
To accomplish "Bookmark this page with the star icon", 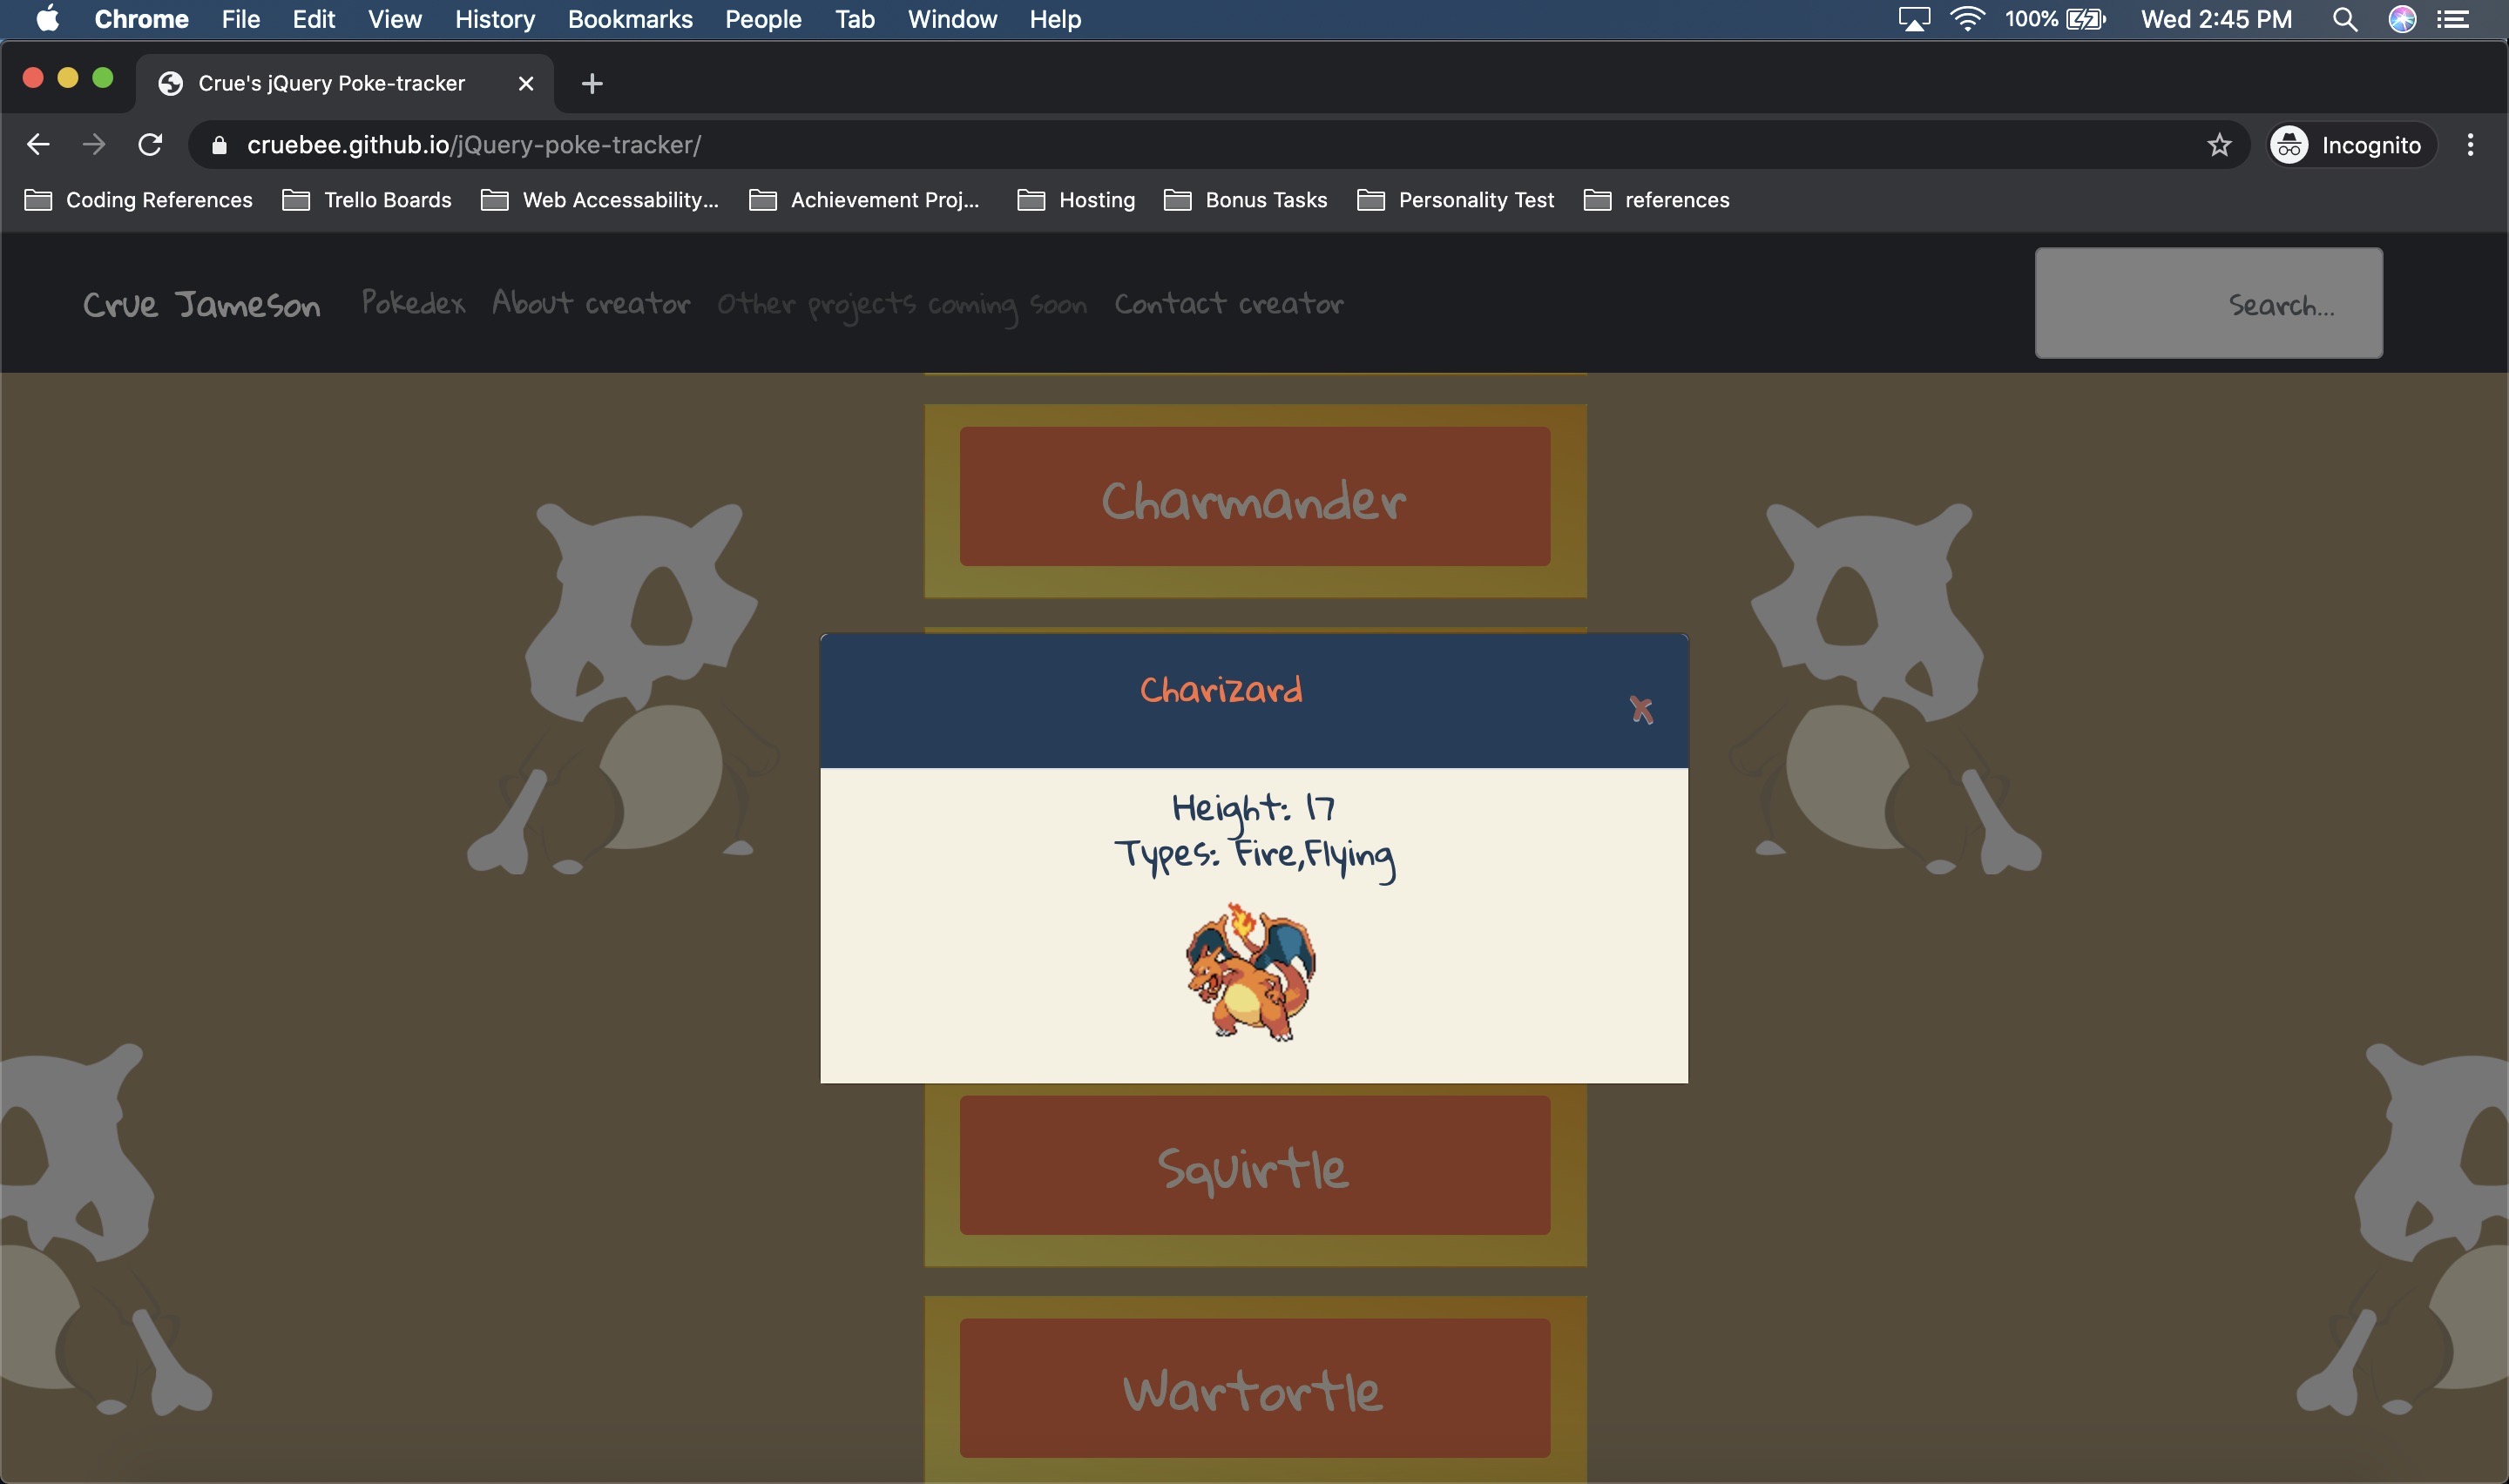I will (x=2219, y=145).
